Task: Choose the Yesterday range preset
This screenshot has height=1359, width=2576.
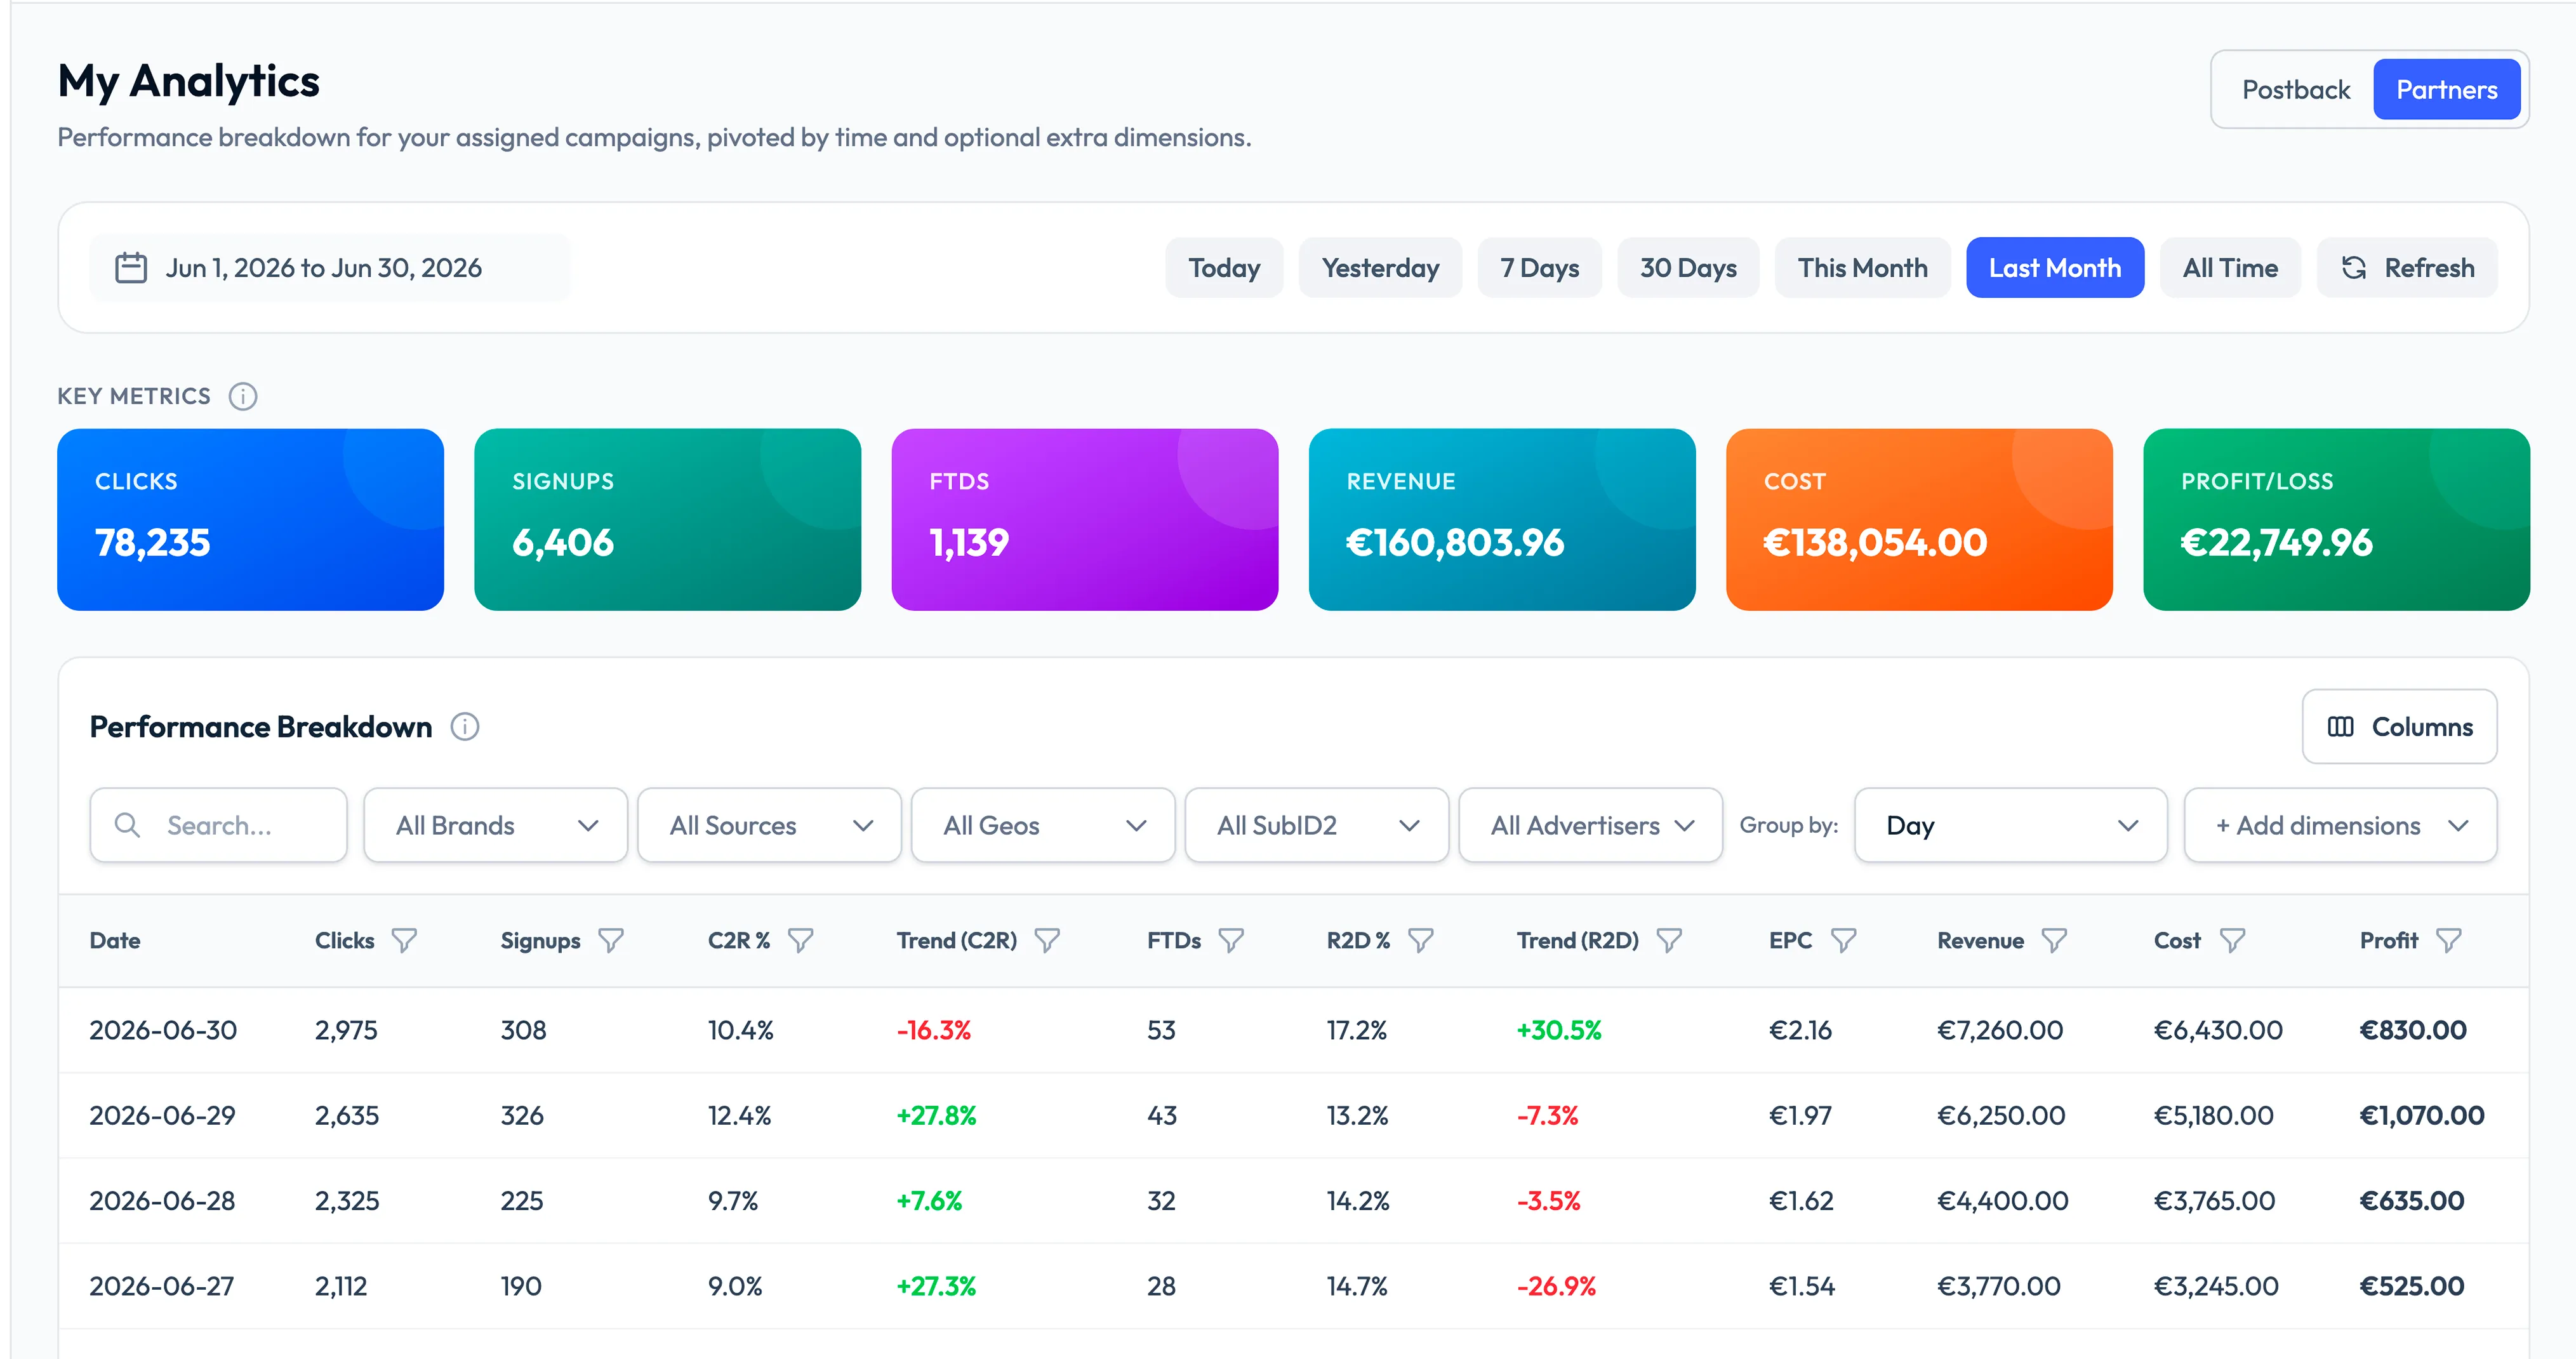Action: (1380, 268)
